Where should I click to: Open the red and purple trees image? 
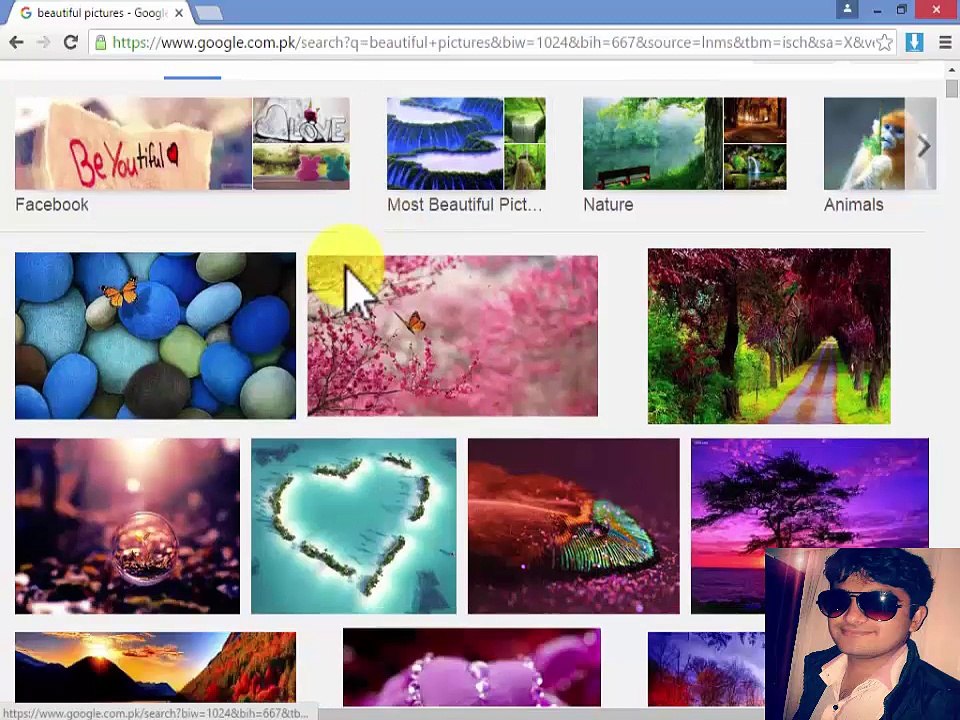(x=706, y=669)
